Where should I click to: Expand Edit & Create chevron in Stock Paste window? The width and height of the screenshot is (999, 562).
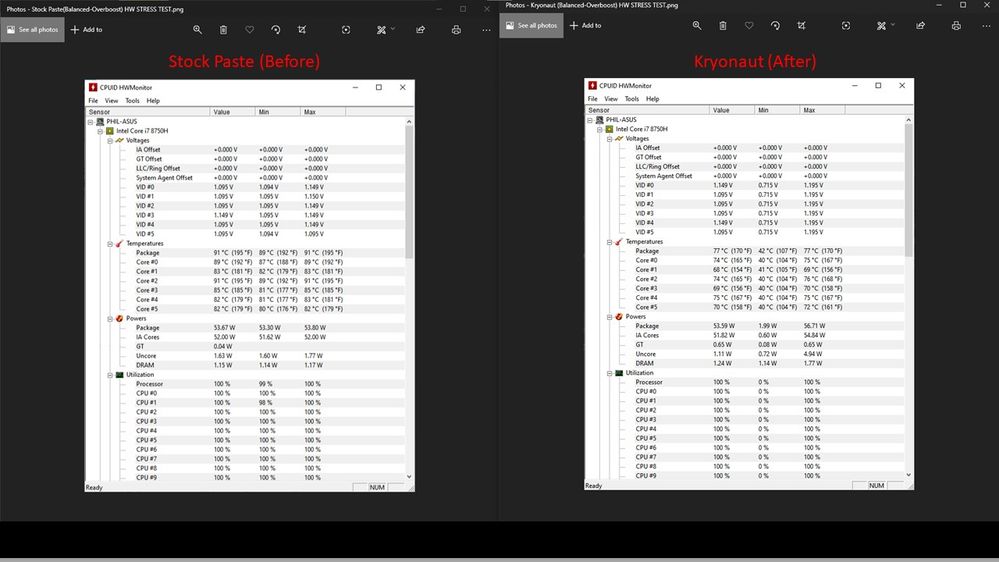pos(393,29)
